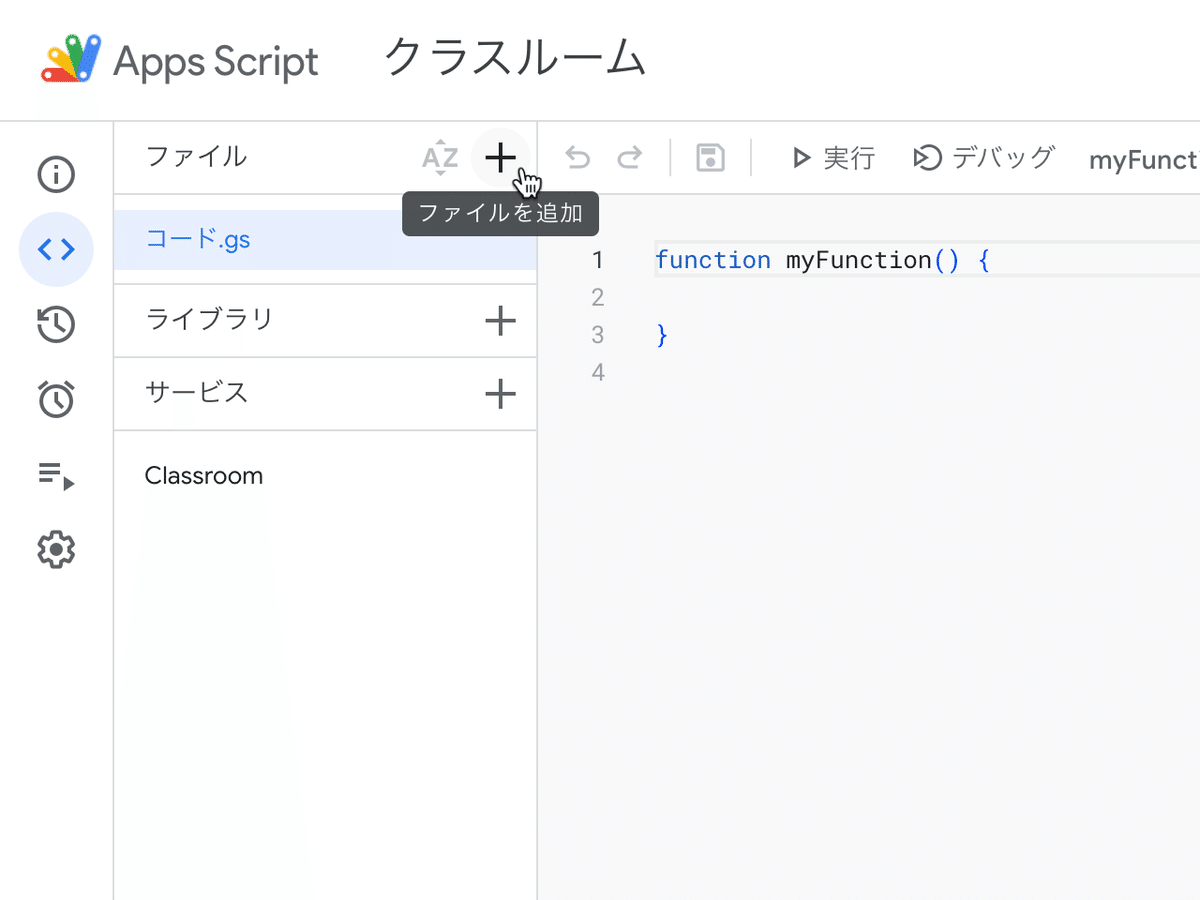Rename project title クラスルーム
Viewport: 1200px width, 900px height.
[515, 58]
